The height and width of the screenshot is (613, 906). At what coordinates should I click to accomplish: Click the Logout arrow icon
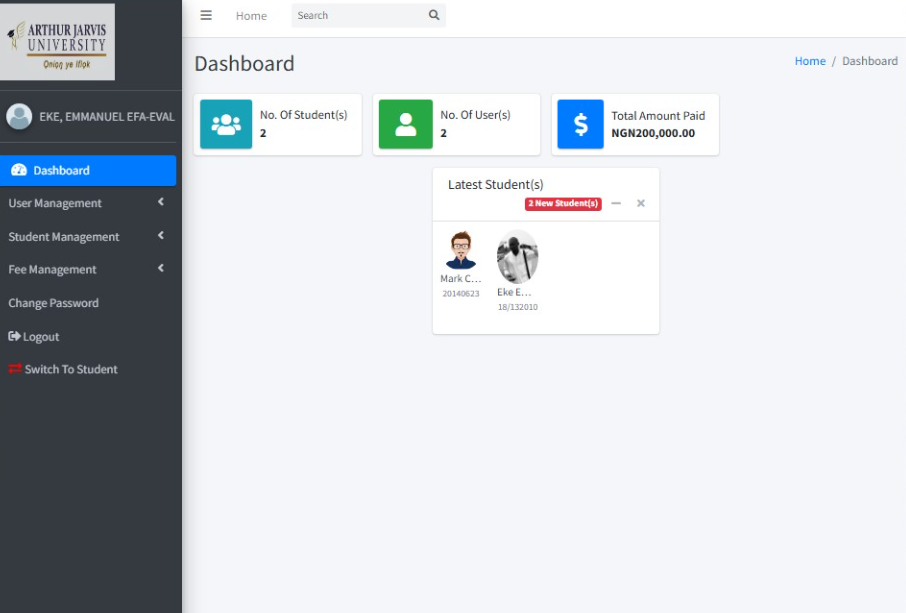pos(14,336)
